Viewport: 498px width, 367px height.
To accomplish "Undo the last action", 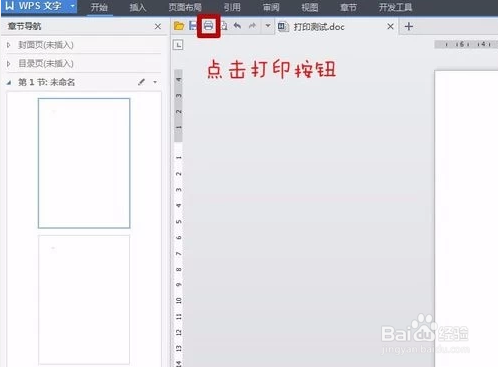I will [237, 26].
